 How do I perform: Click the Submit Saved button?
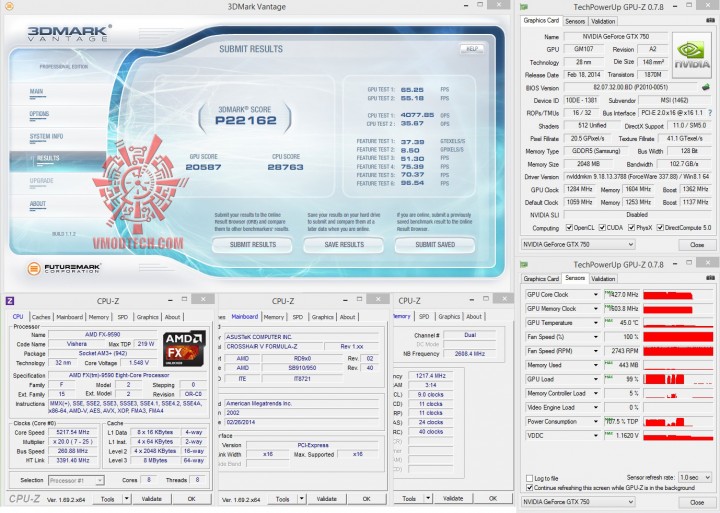pyautogui.click(x=435, y=245)
